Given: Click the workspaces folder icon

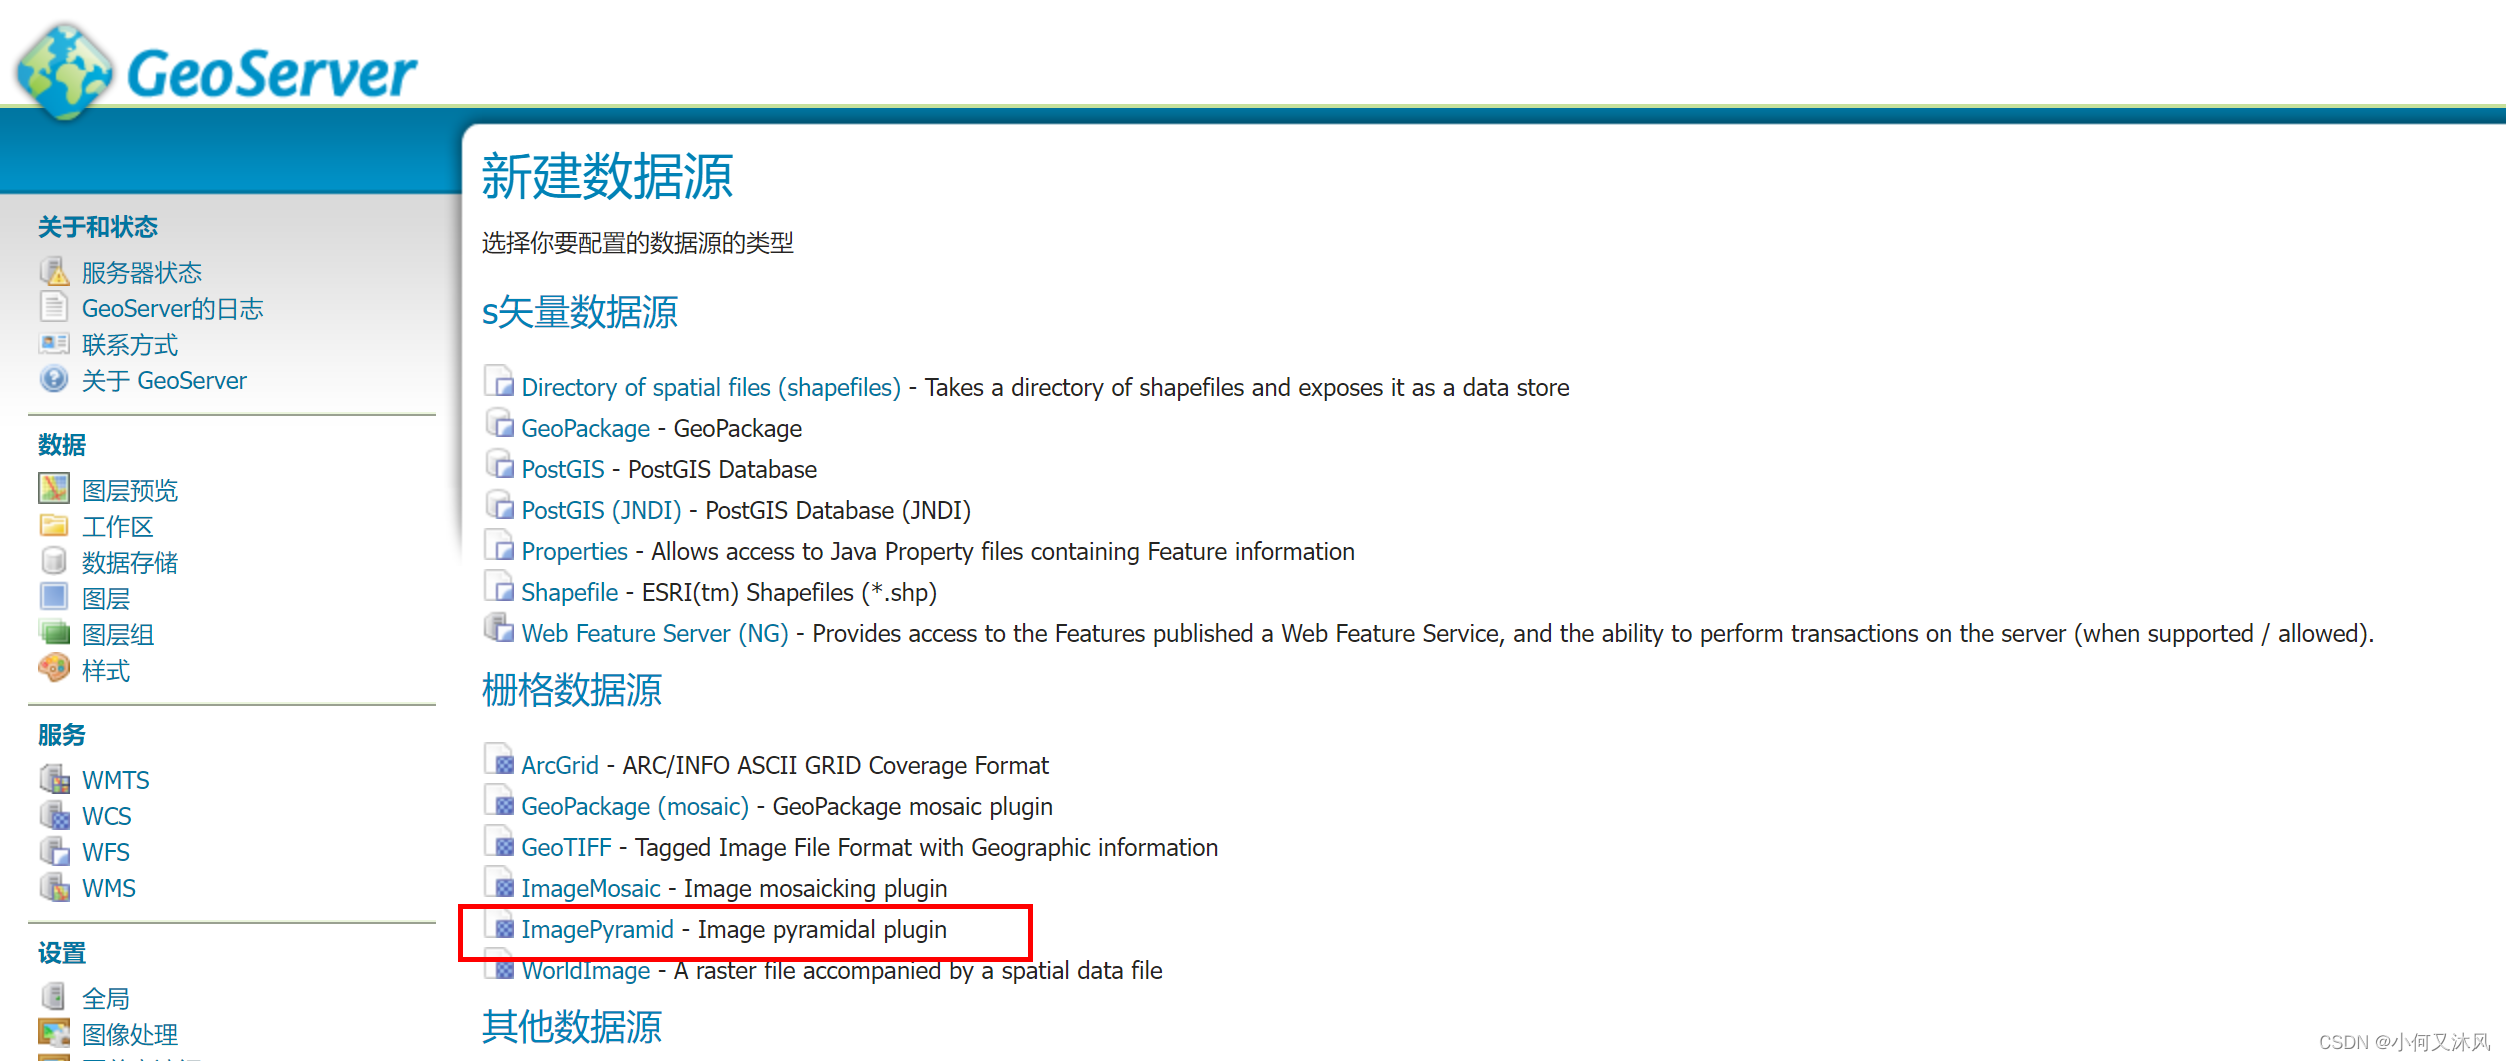Looking at the screenshot, I should pyautogui.click(x=54, y=525).
